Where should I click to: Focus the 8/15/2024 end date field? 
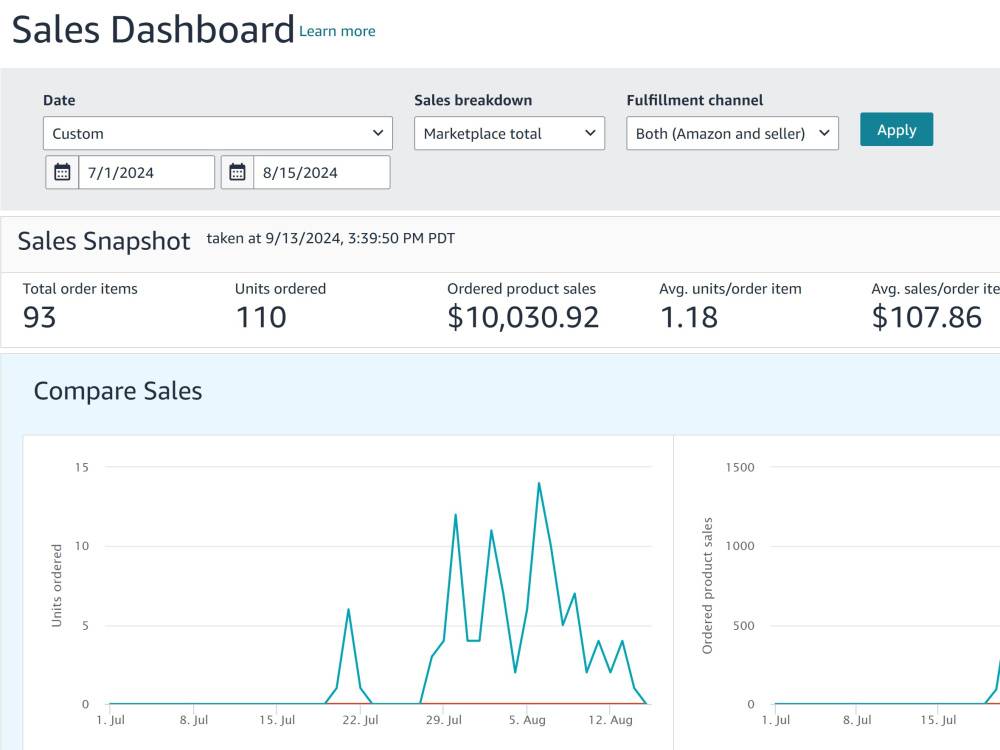point(321,172)
